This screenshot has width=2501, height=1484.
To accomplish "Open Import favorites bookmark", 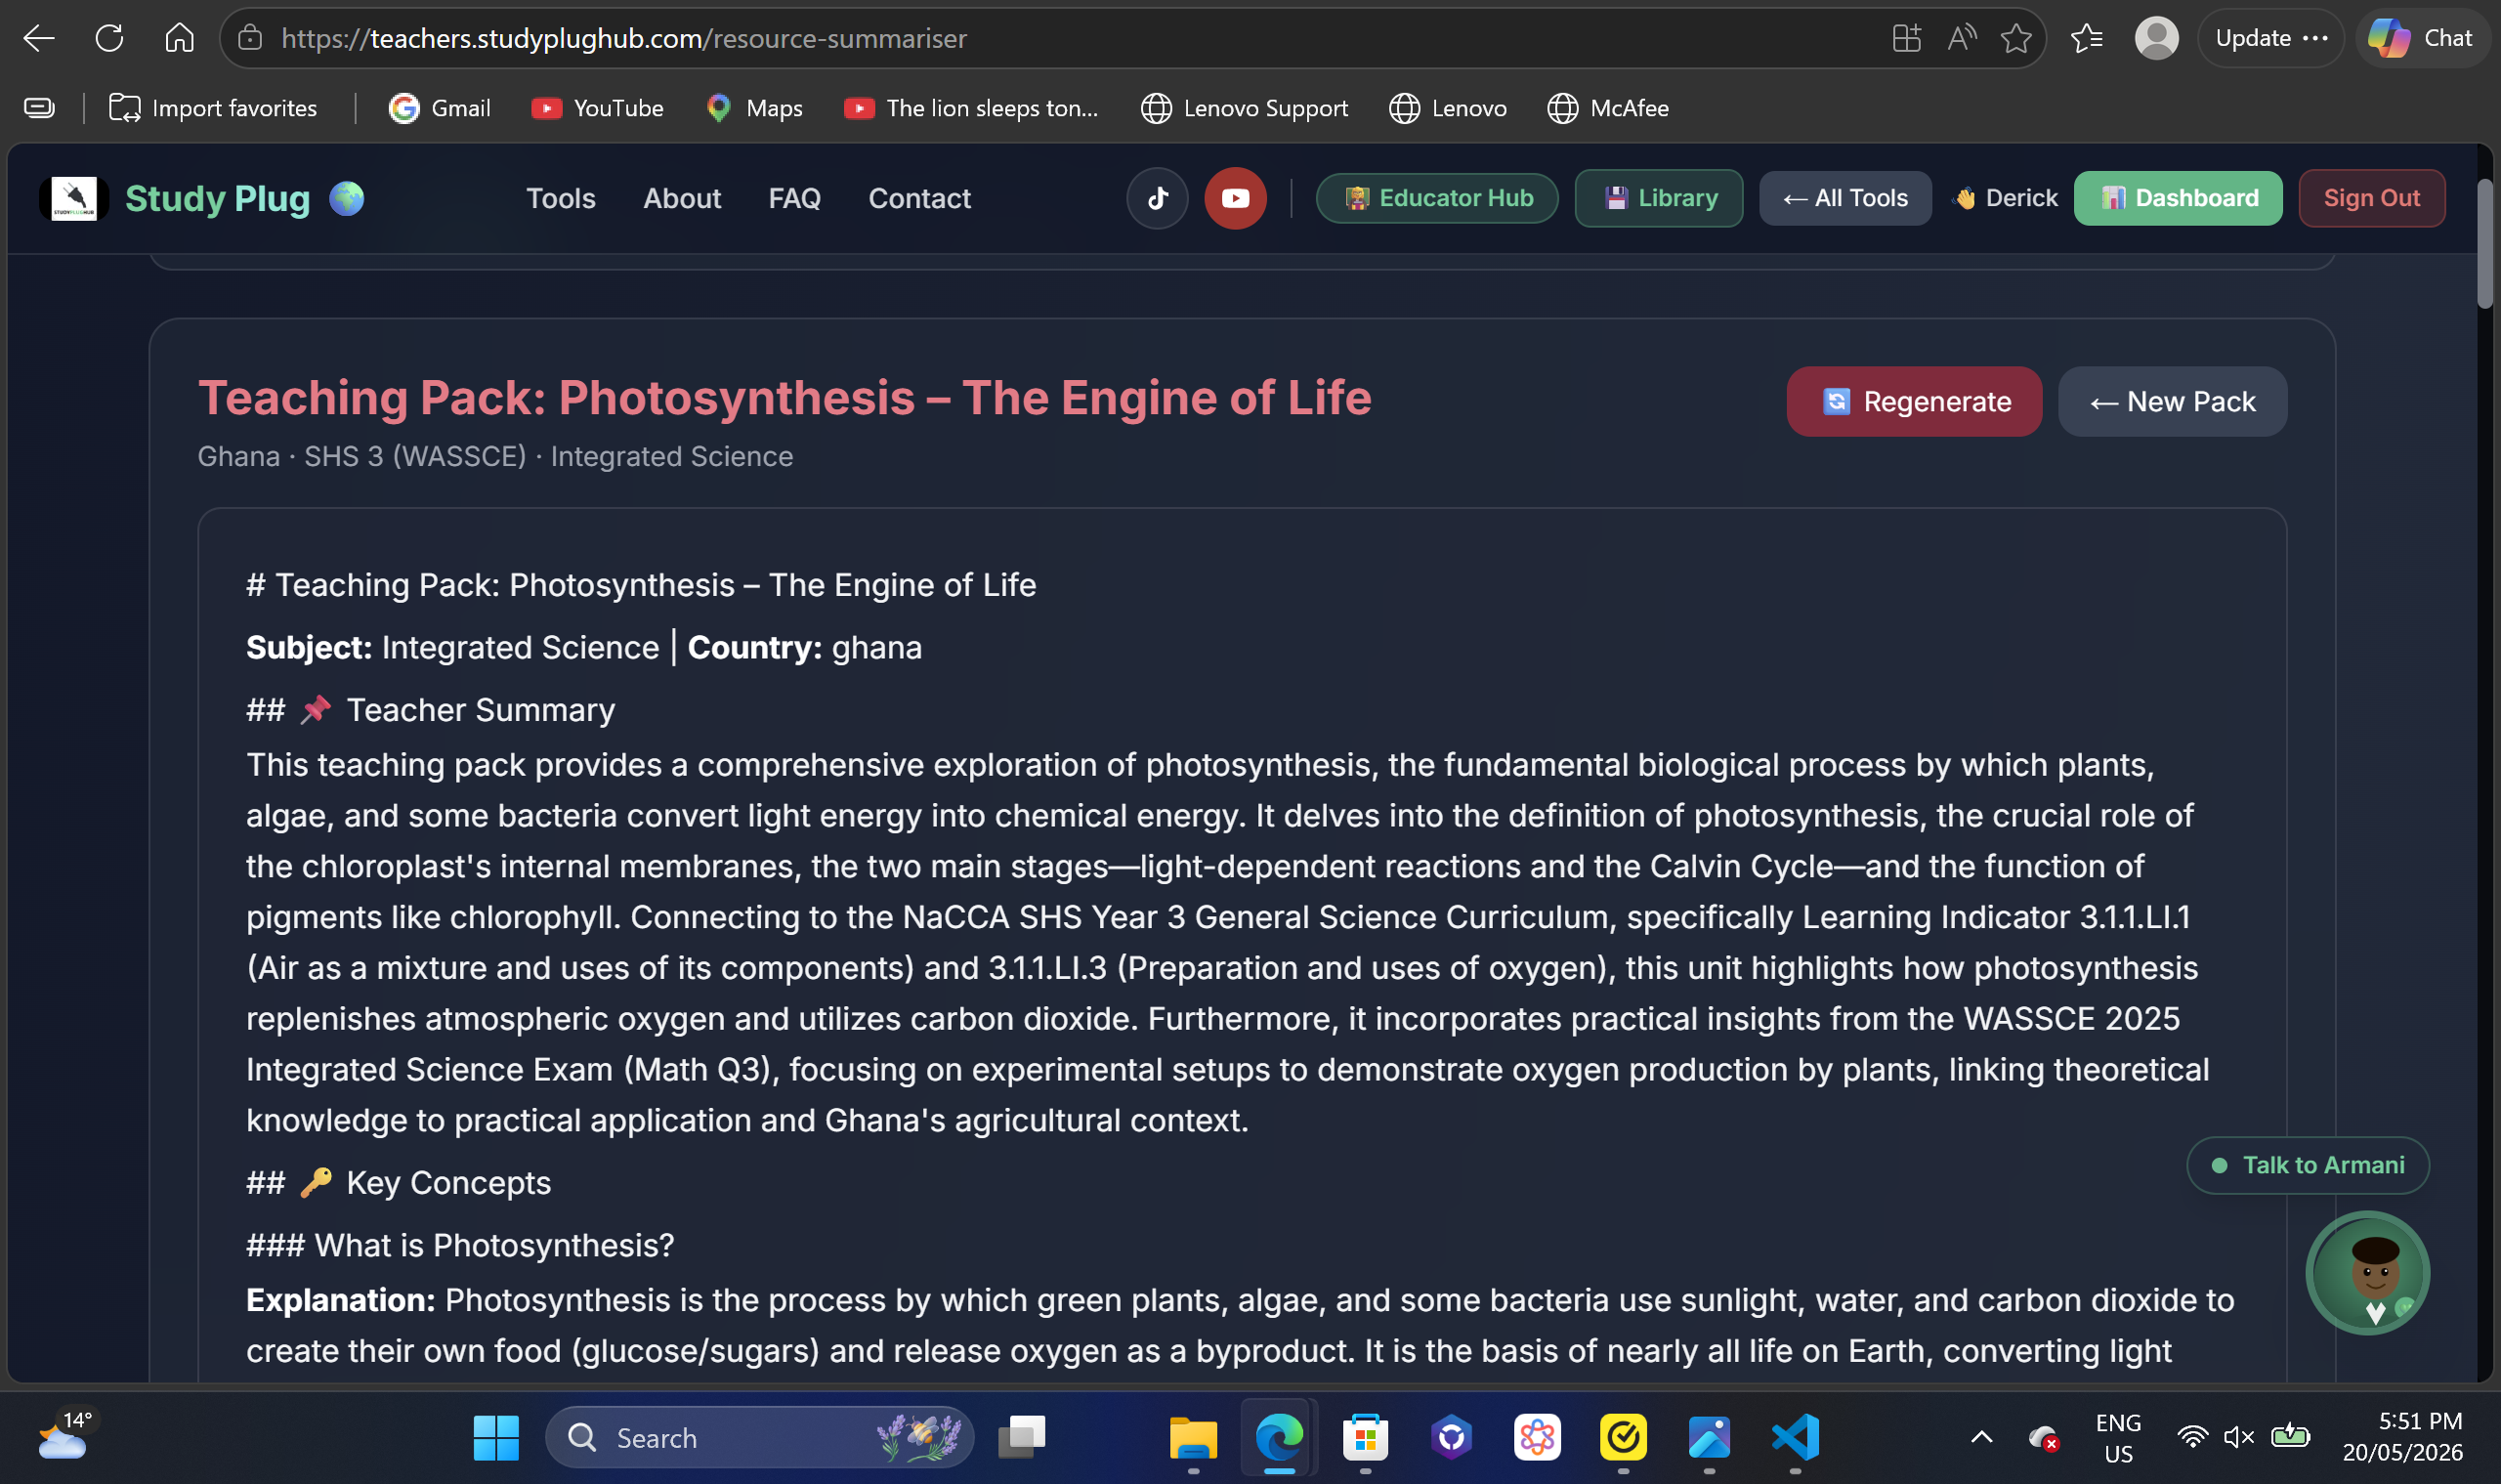I will pos(213,108).
